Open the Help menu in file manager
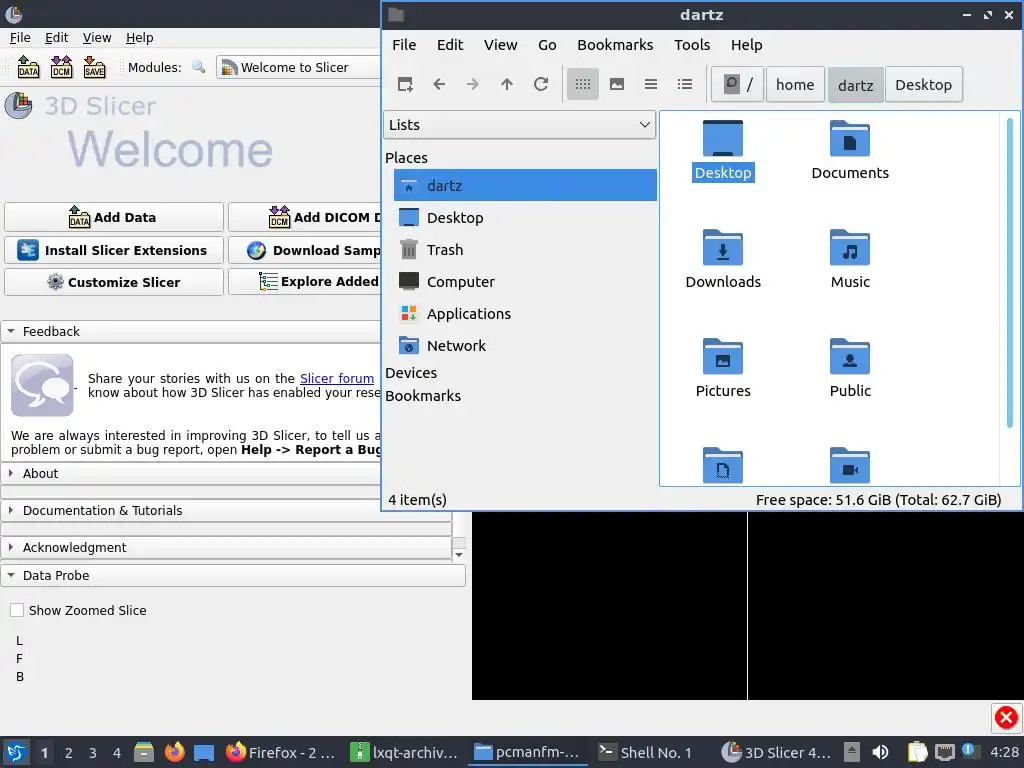 (746, 44)
